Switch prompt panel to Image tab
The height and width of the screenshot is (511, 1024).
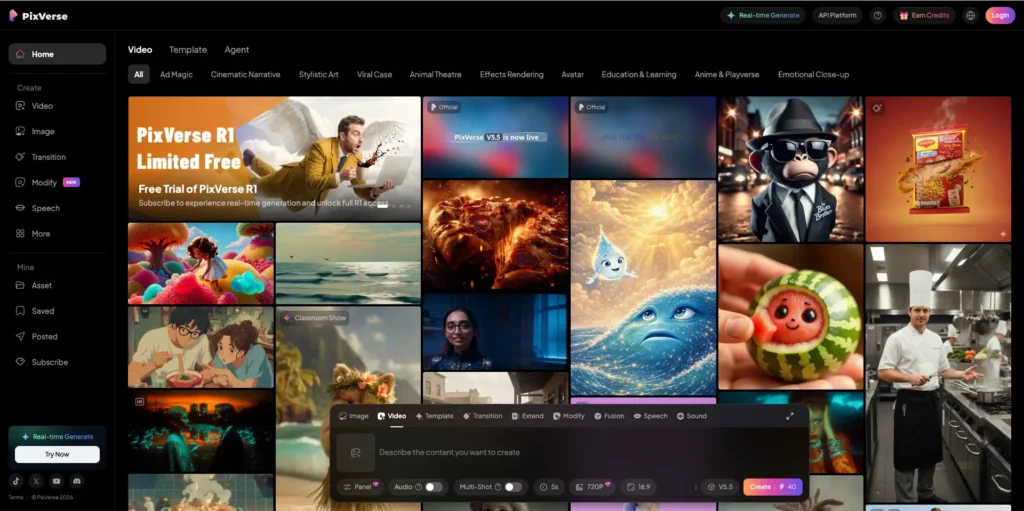(x=353, y=416)
